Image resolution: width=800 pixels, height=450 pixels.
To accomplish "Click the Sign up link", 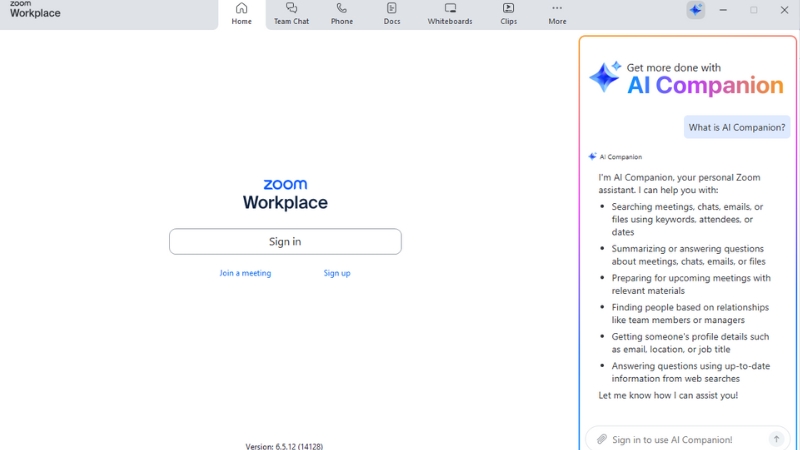I will pyautogui.click(x=337, y=273).
